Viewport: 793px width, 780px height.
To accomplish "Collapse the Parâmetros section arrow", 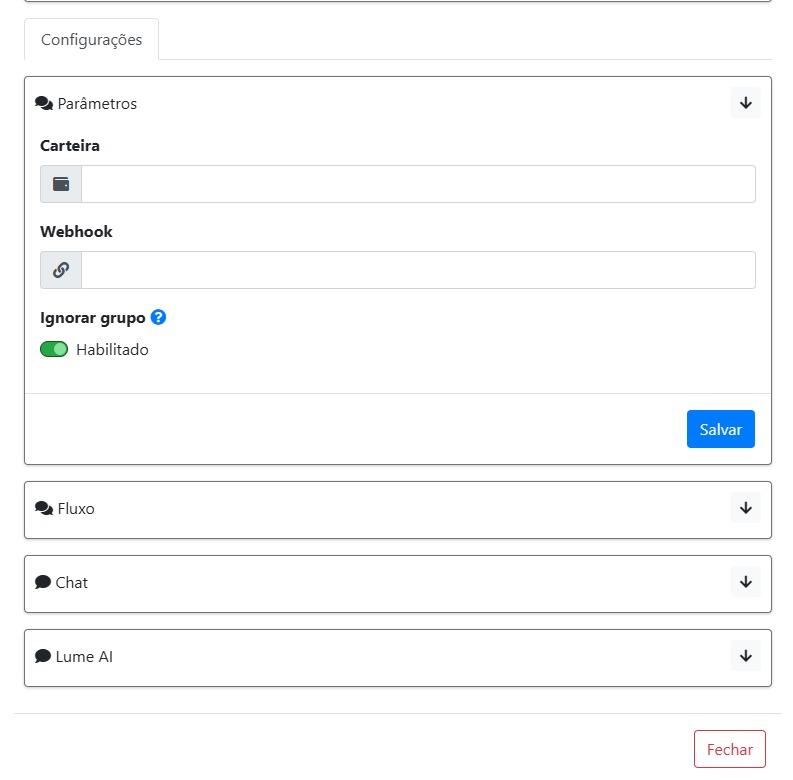I will coord(745,103).
